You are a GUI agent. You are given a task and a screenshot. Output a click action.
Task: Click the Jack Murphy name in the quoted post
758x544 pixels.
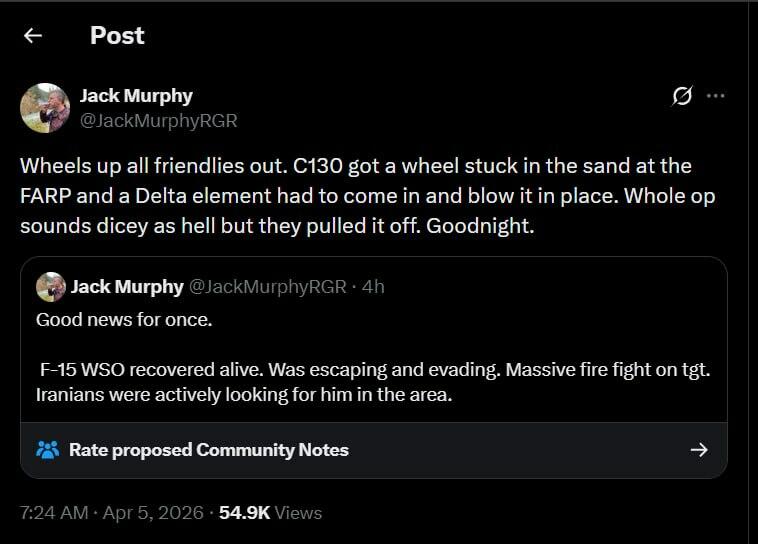pos(127,287)
